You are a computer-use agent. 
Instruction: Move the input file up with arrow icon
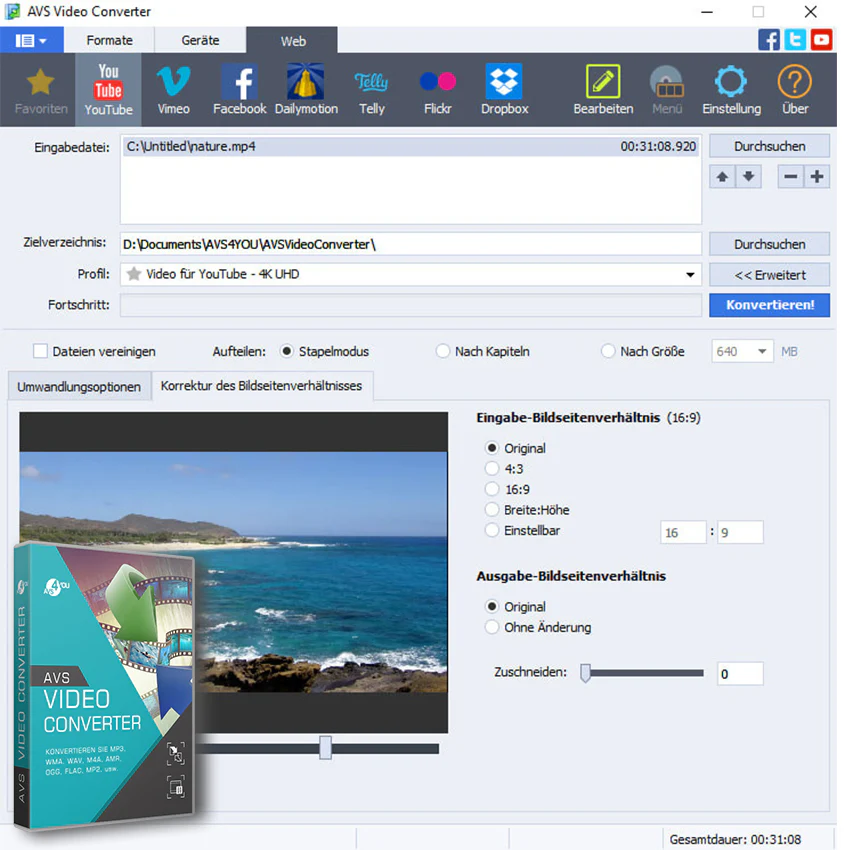pyautogui.click(x=722, y=177)
